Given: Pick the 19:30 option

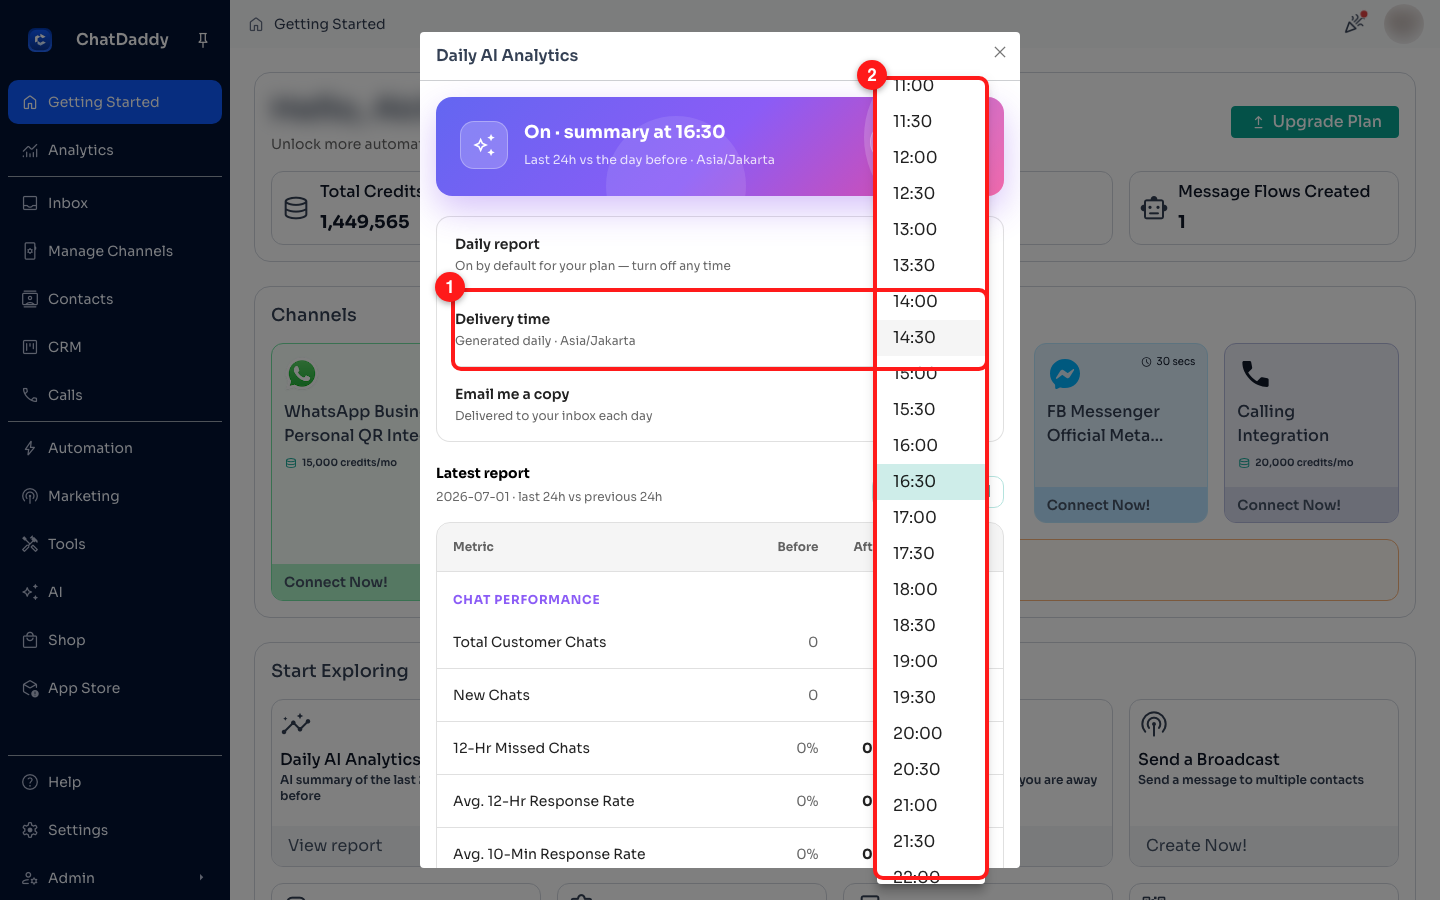Looking at the screenshot, I should (931, 697).
